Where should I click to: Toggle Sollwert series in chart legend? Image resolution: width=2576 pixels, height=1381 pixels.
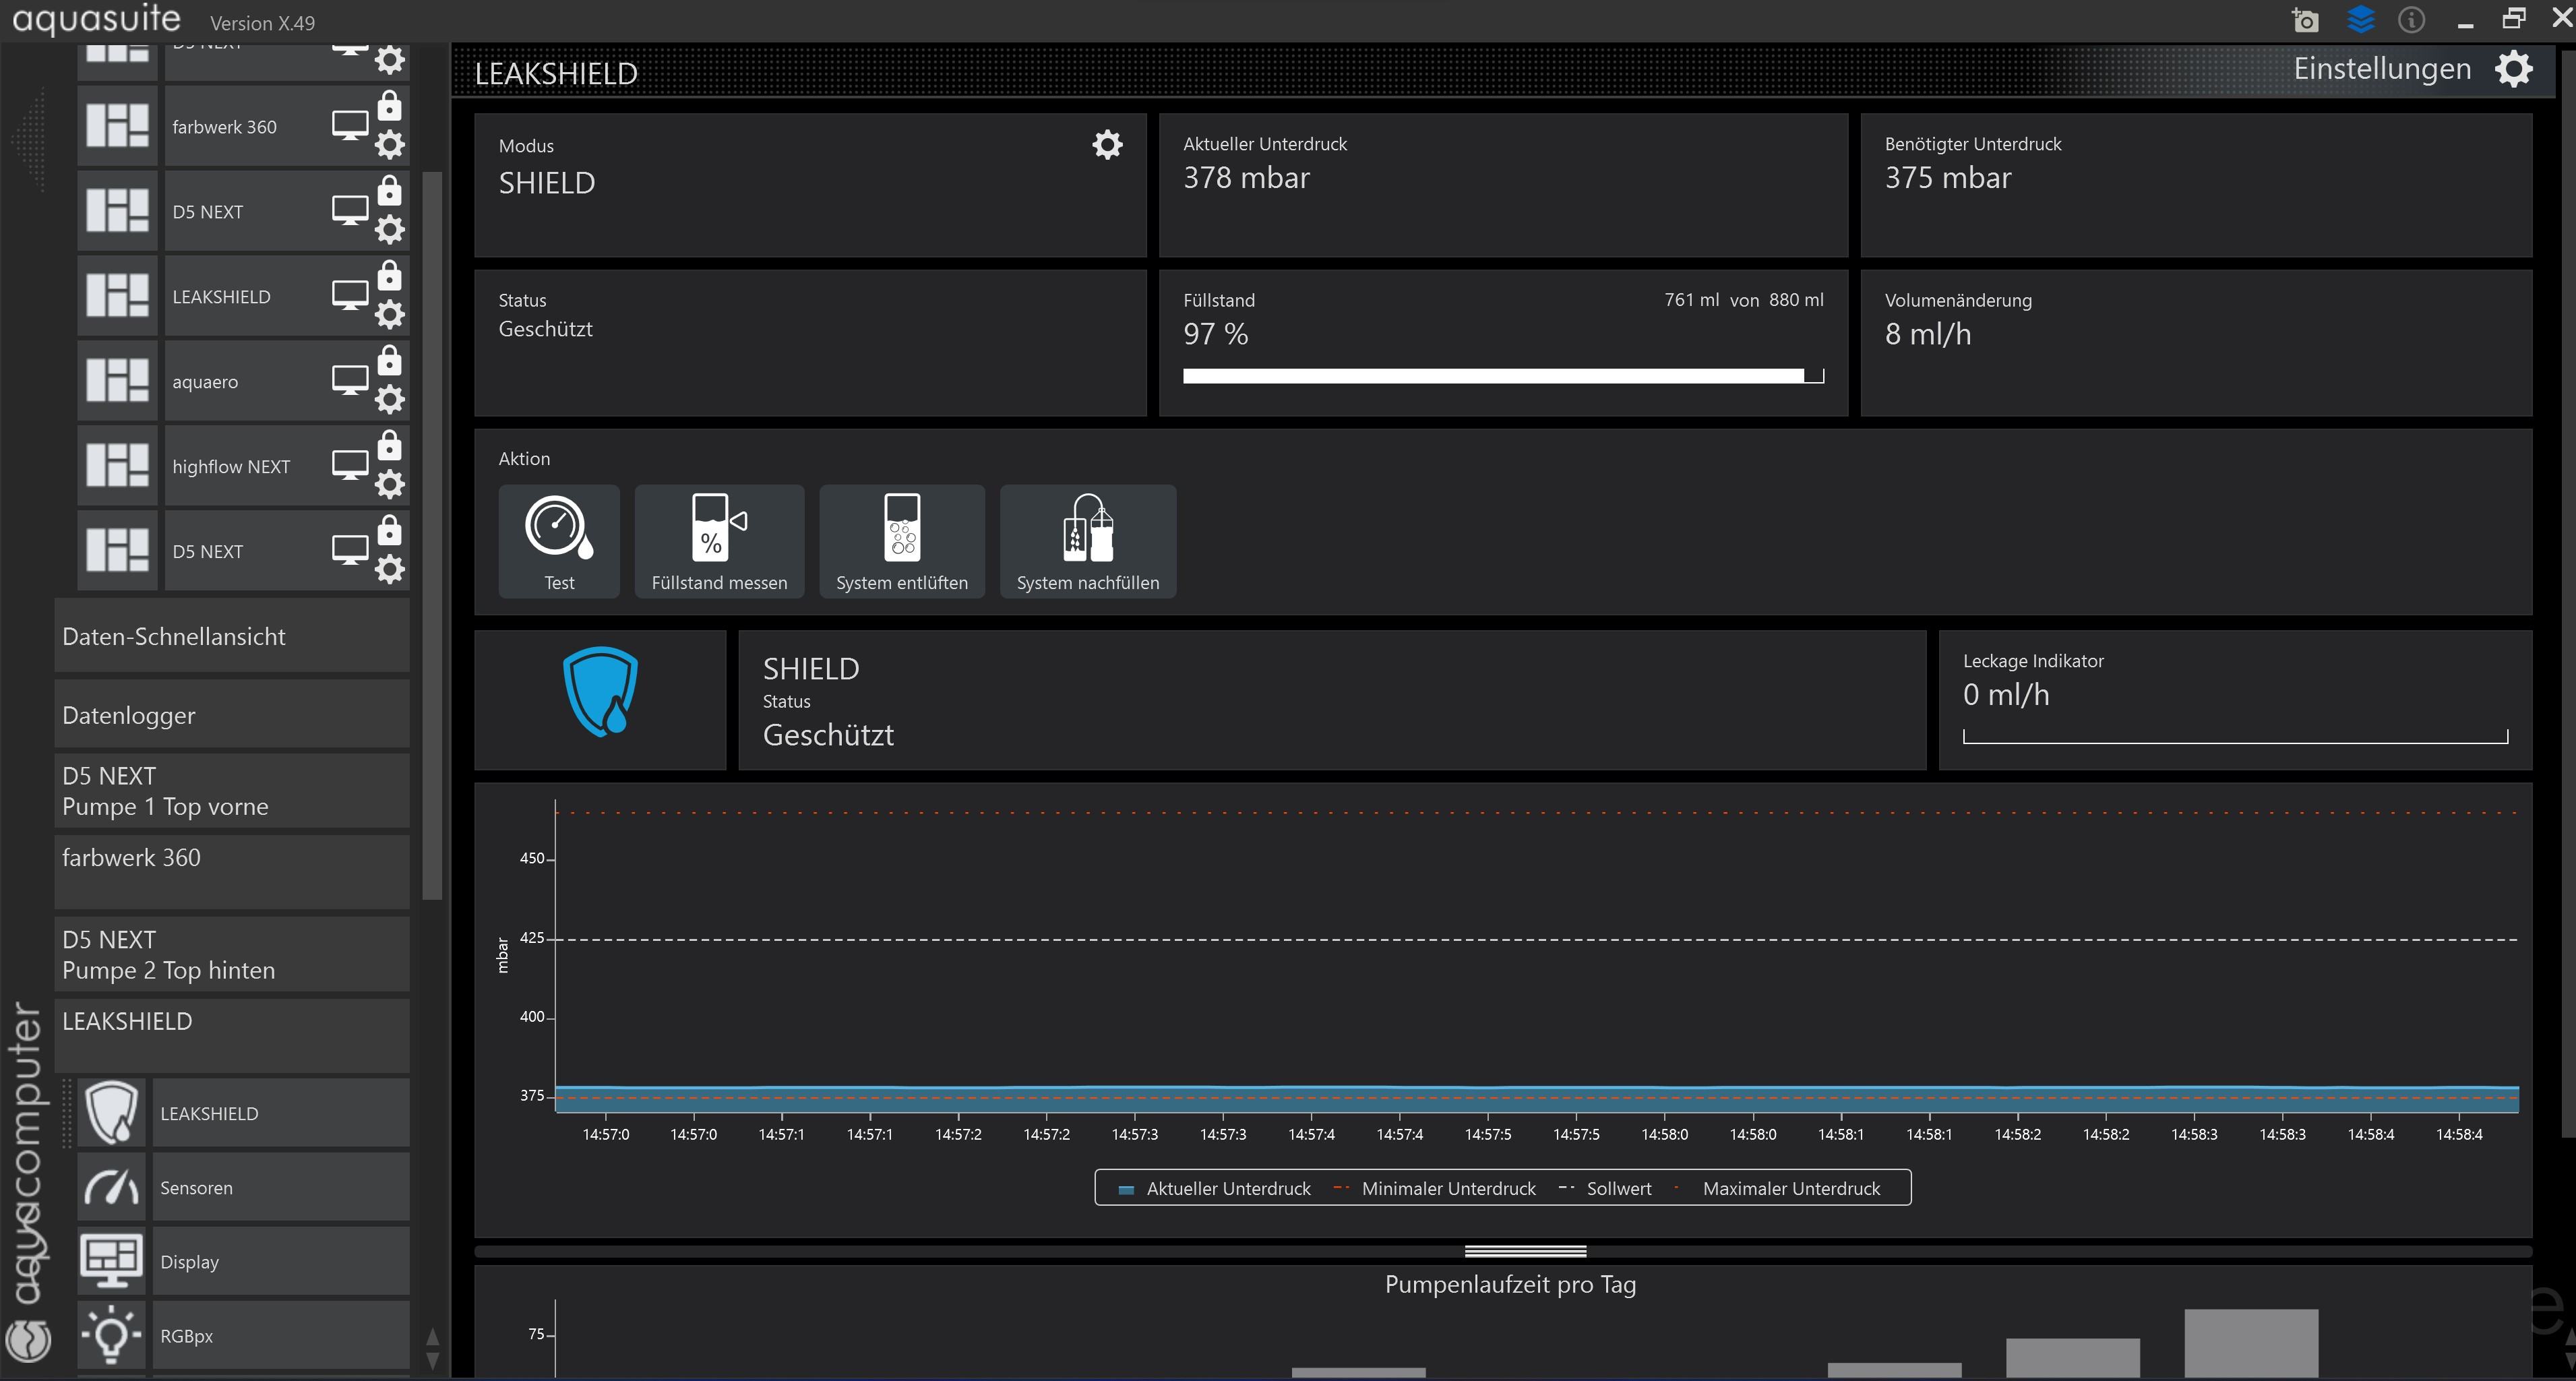point(1605,1188)
